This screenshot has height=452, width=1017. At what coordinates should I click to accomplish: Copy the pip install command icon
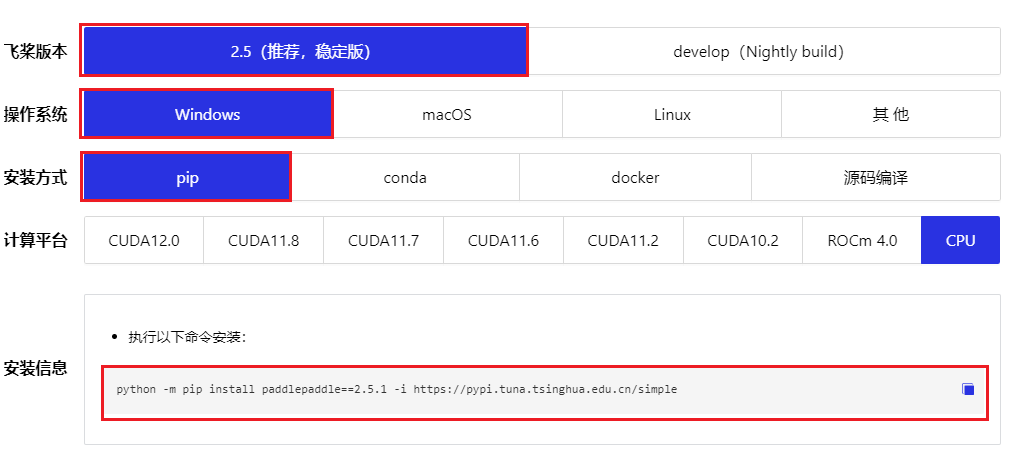pos(967,389)
